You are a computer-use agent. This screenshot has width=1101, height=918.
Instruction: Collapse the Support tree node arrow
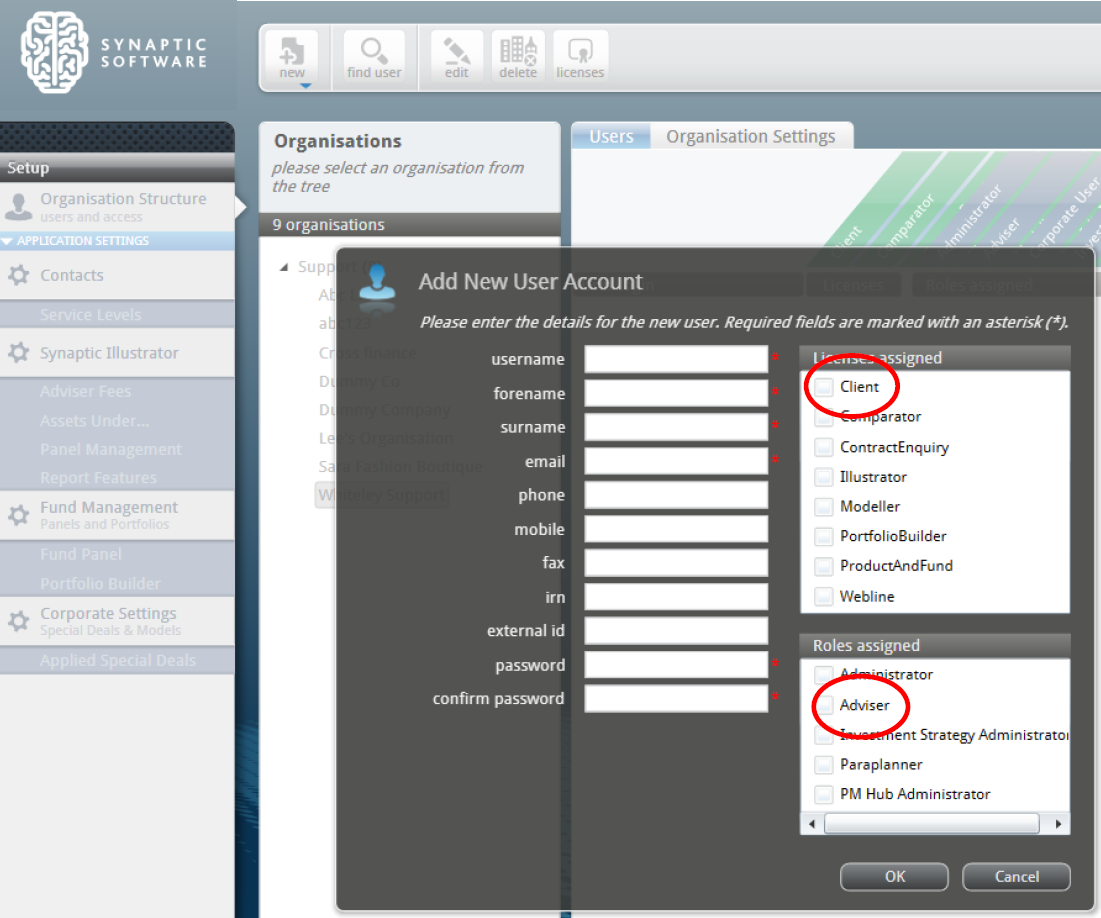click(x=284, y=267)
